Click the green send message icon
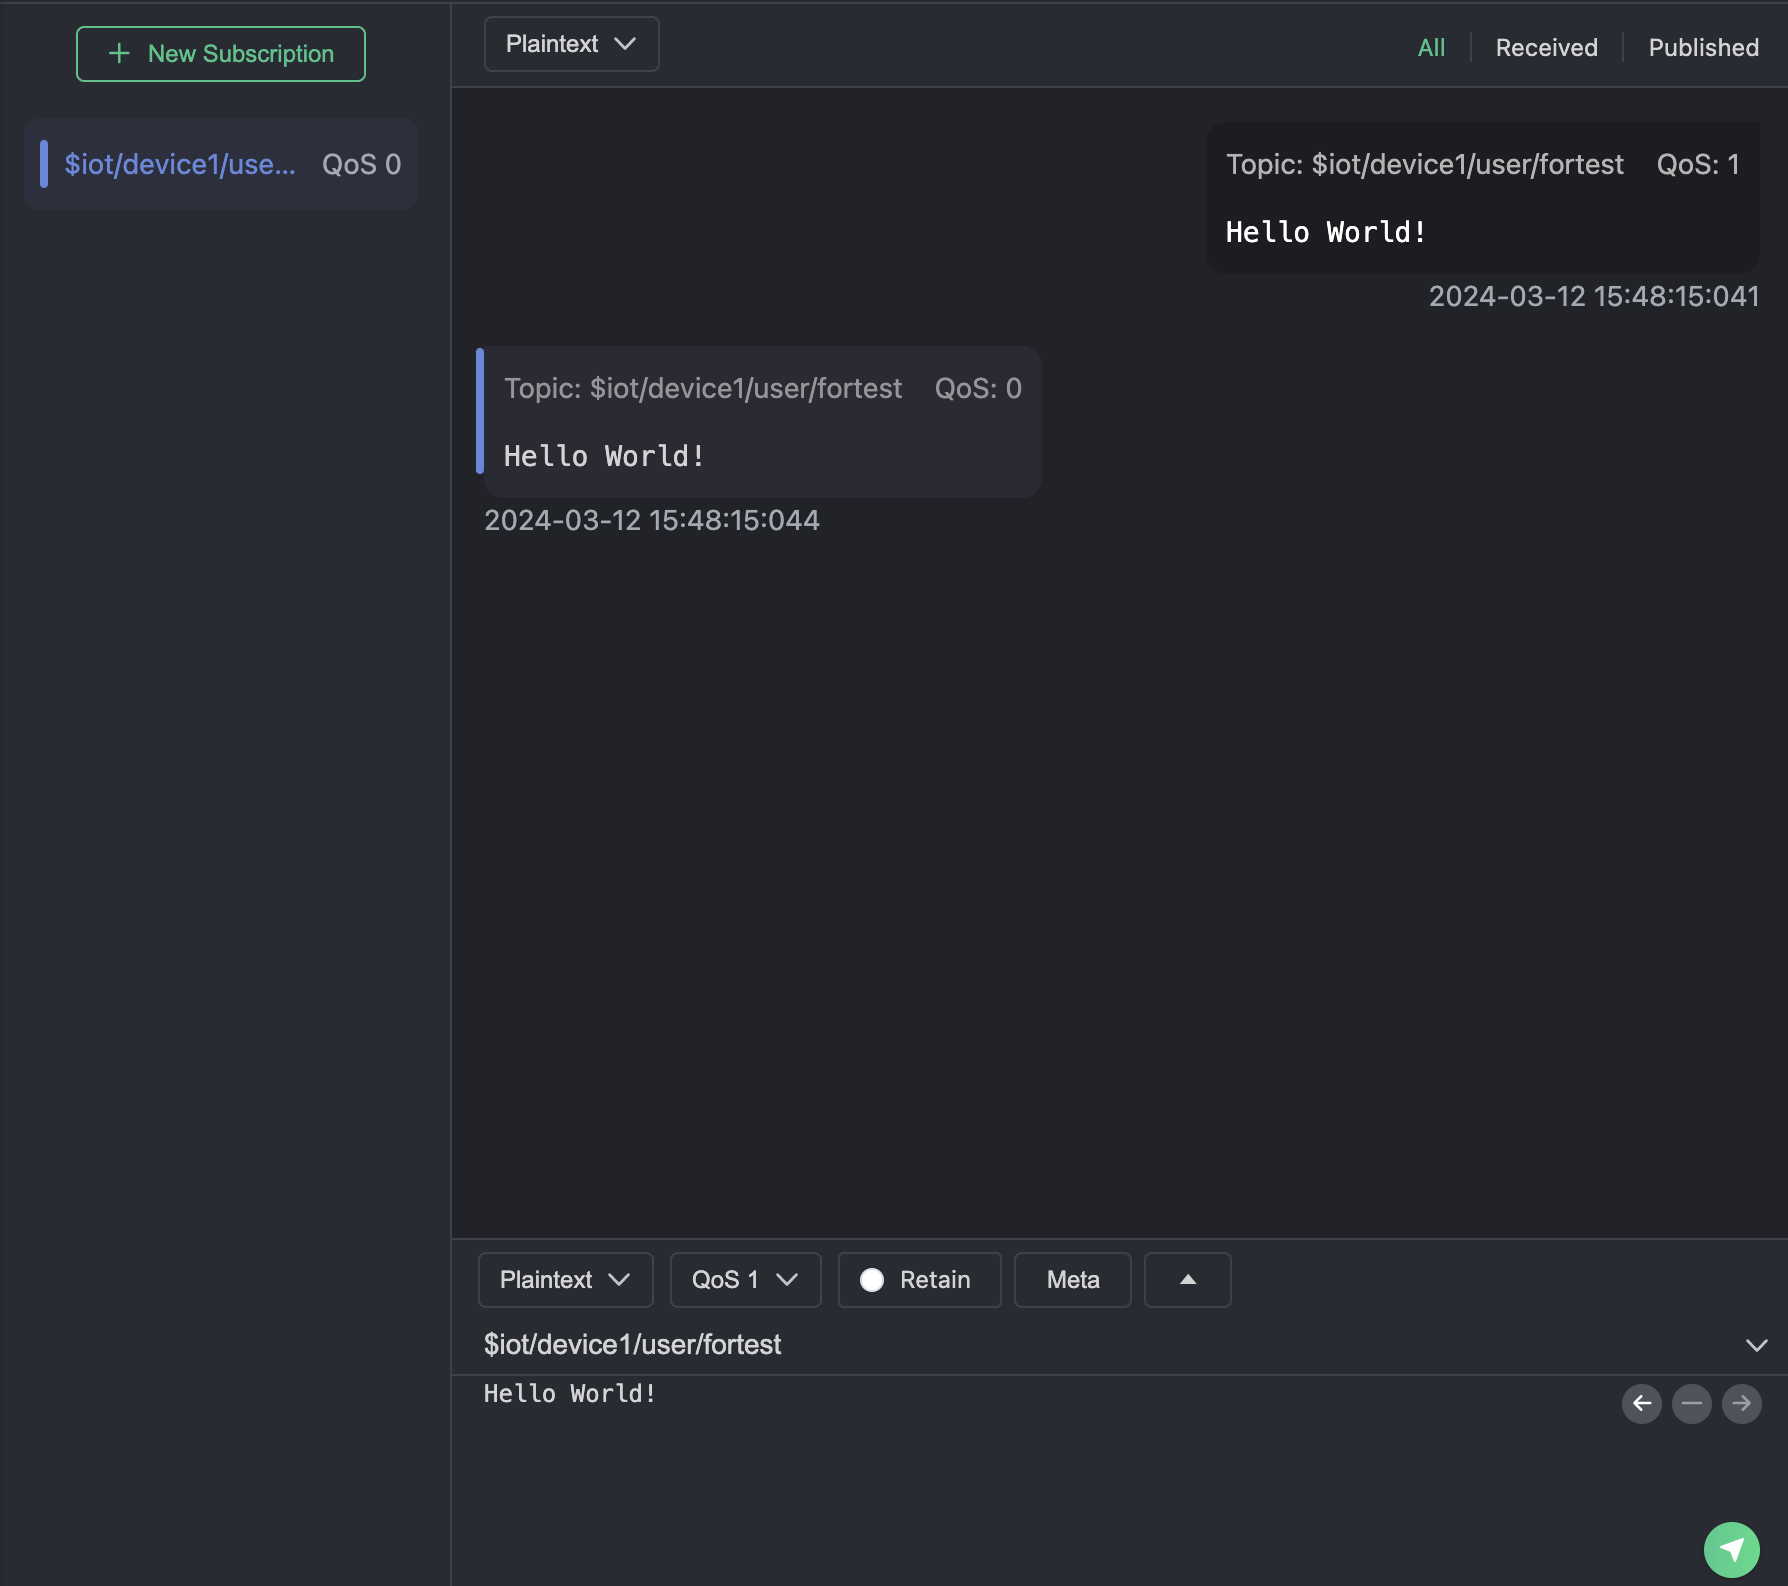1788x1586 pixels. click(x=1731, y=1549)
